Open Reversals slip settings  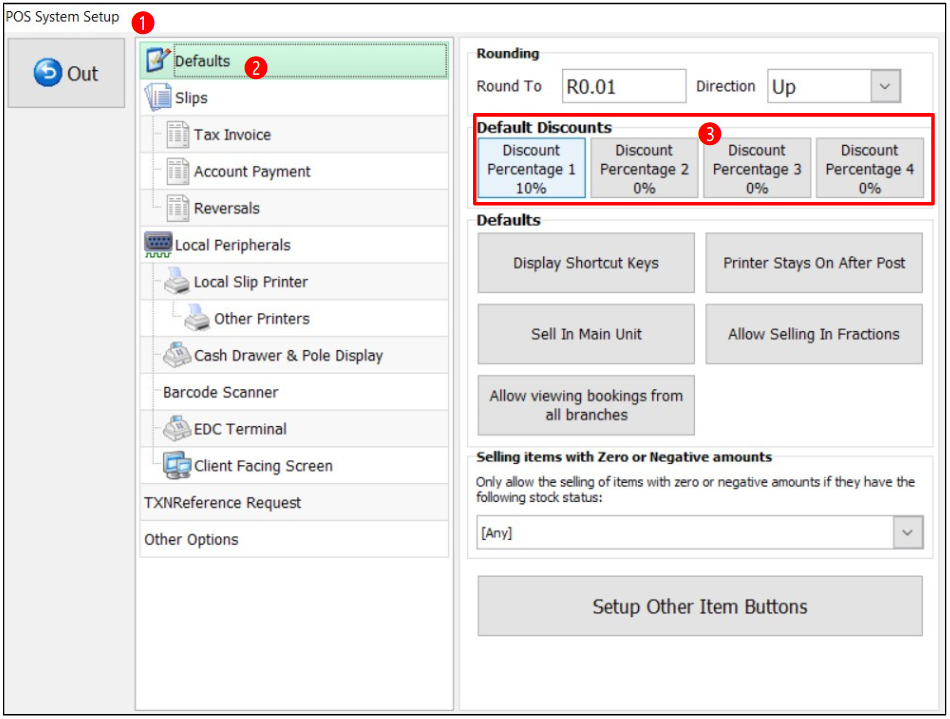(294, 208)
